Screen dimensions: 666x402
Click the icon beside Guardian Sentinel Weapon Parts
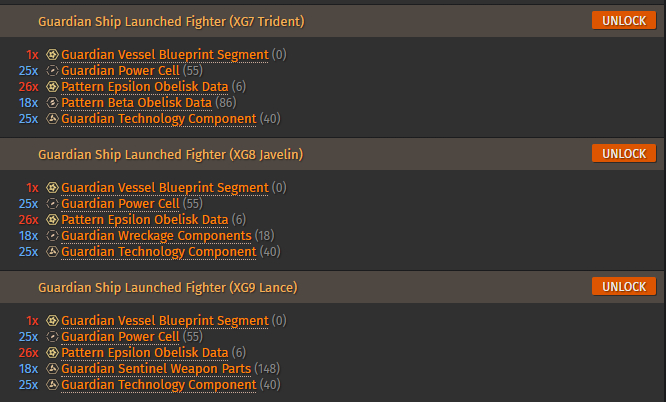(x=52, y=368)
